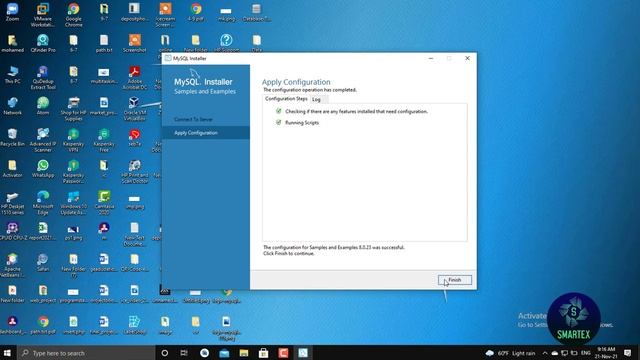Open the Windows Start menu
This screenshot has width=640, height=360.
point(7,353)
